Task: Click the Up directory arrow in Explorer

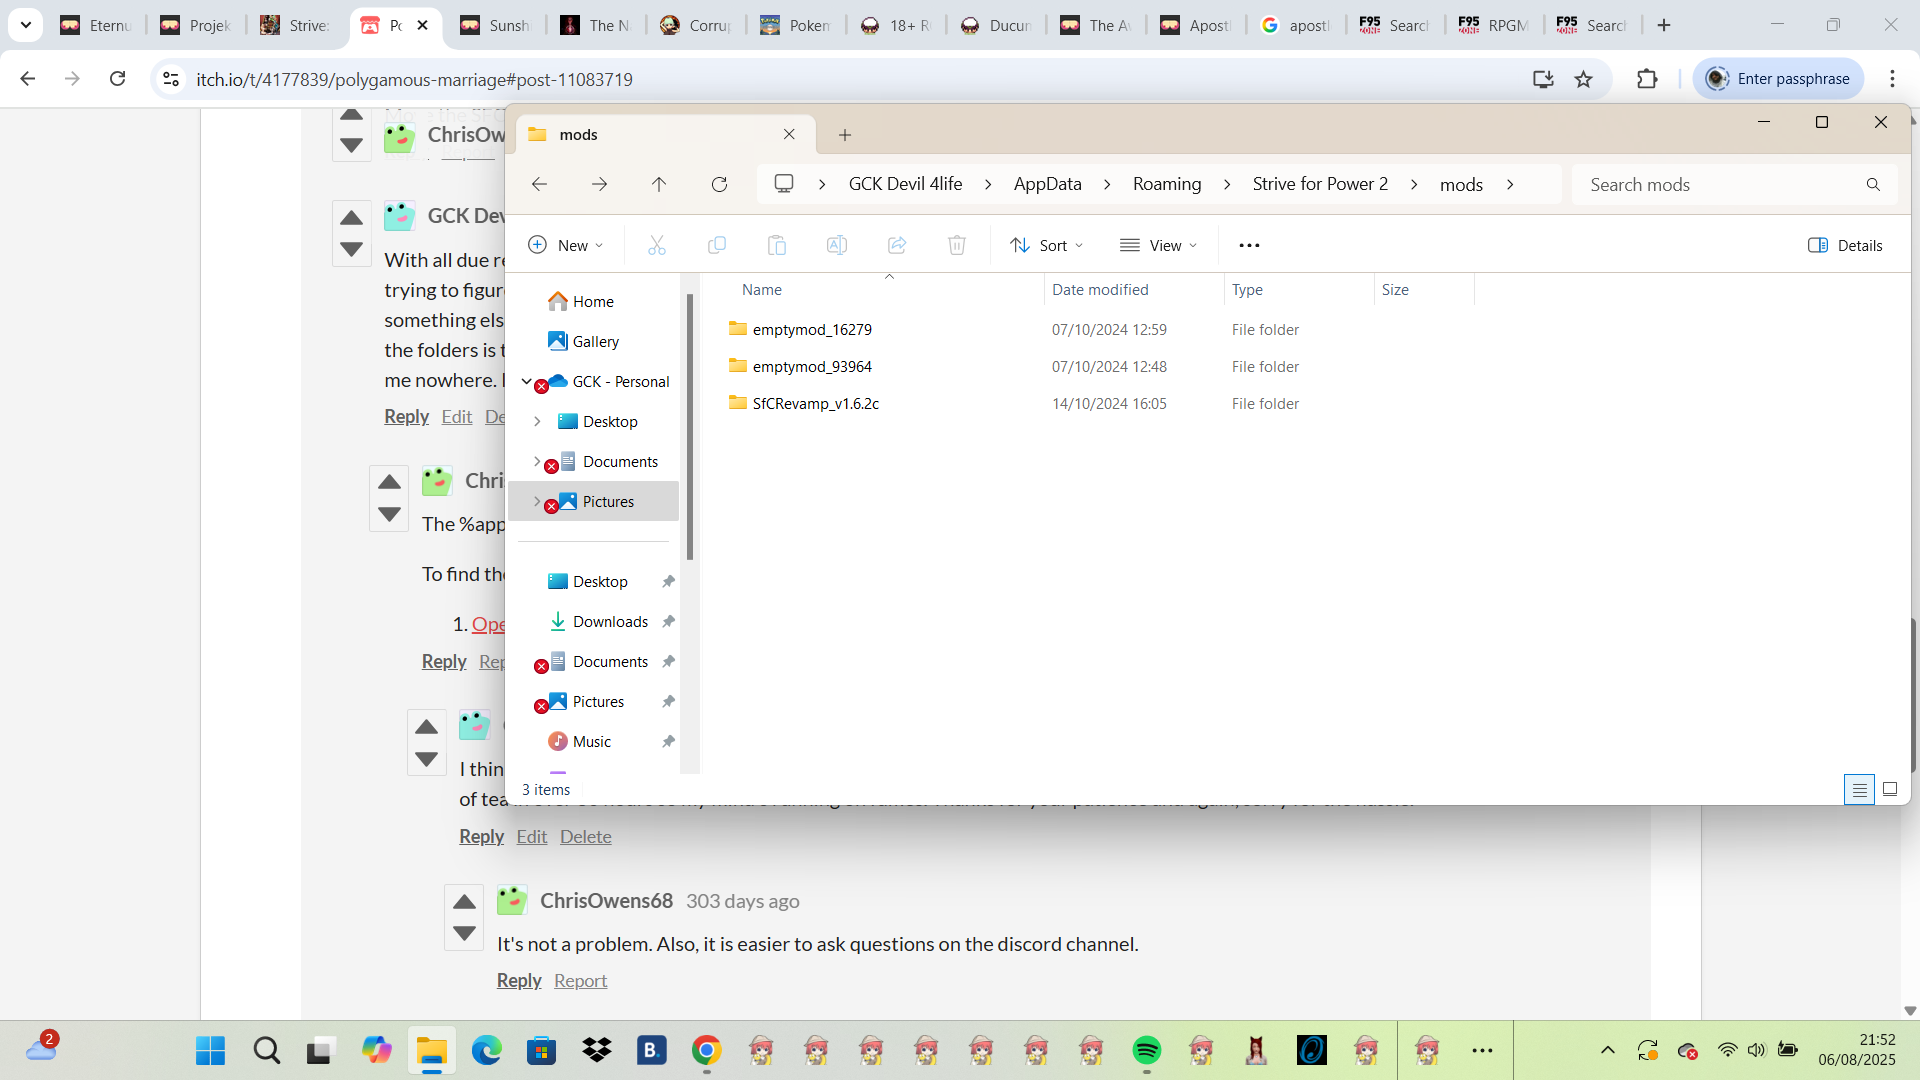Action: [x=659, y=184]
